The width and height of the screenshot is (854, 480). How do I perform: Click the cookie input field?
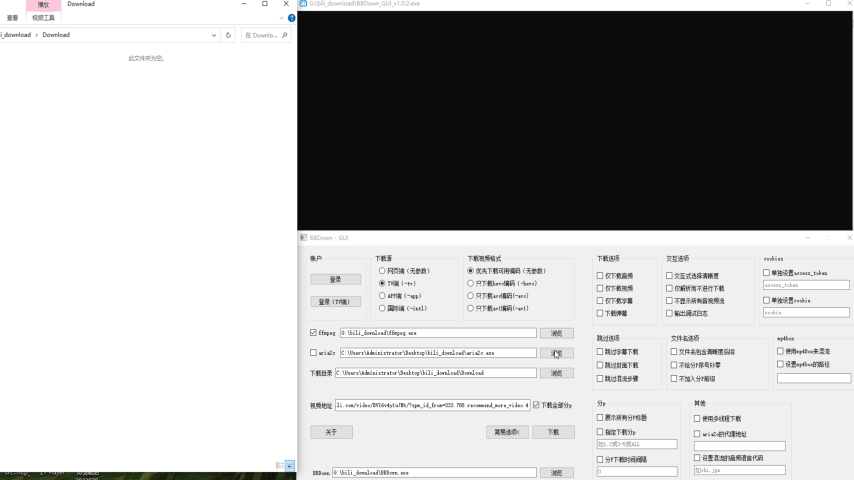pyautogui.click(x=806, y=313)
